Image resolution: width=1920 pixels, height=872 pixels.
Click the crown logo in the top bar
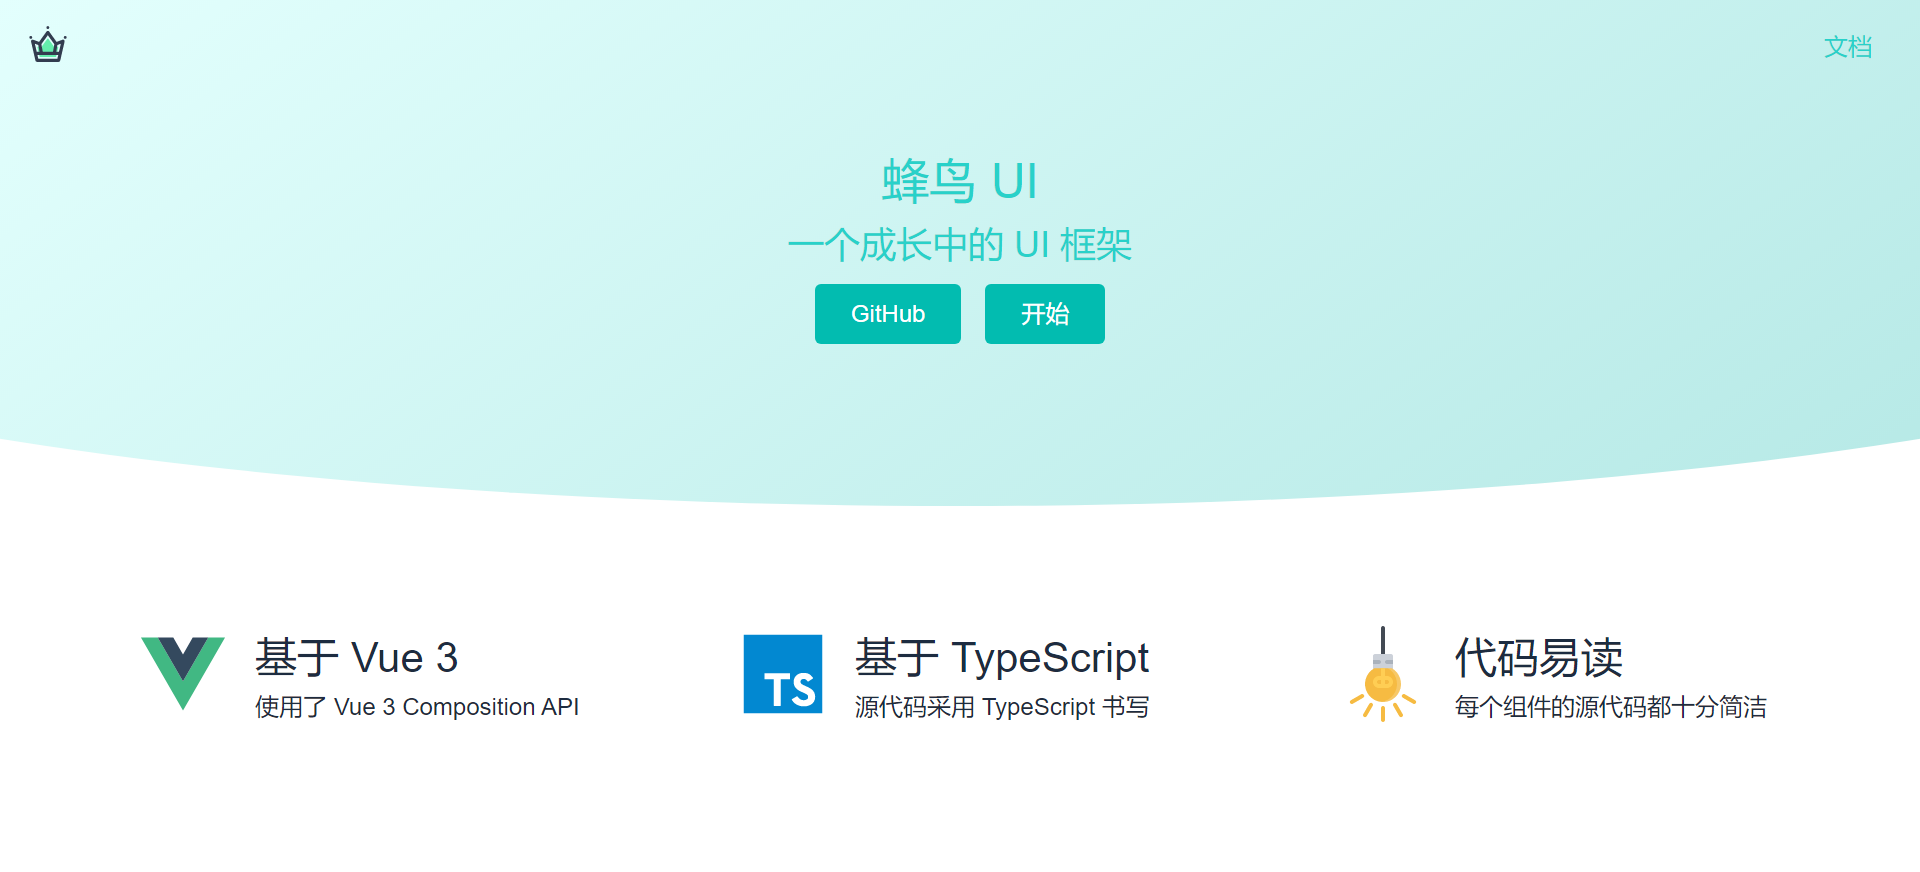[x=47, y=46]
